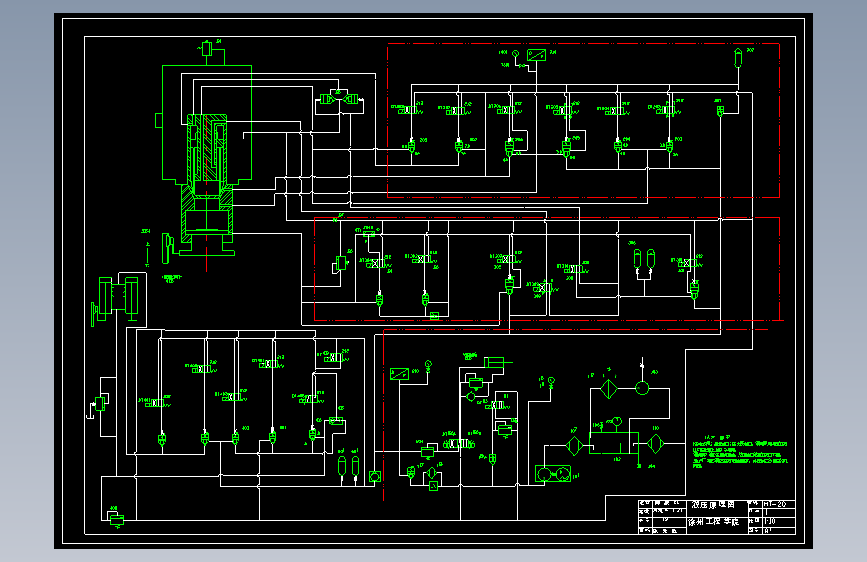
Task: Select drawing number HT-20 in title block
Action: [x=775, y=504]
